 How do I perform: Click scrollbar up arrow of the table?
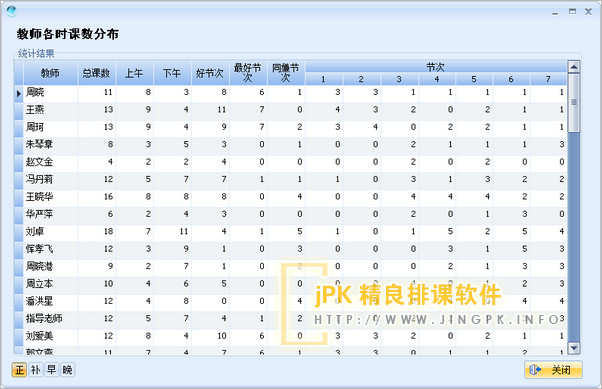point(574,67)
